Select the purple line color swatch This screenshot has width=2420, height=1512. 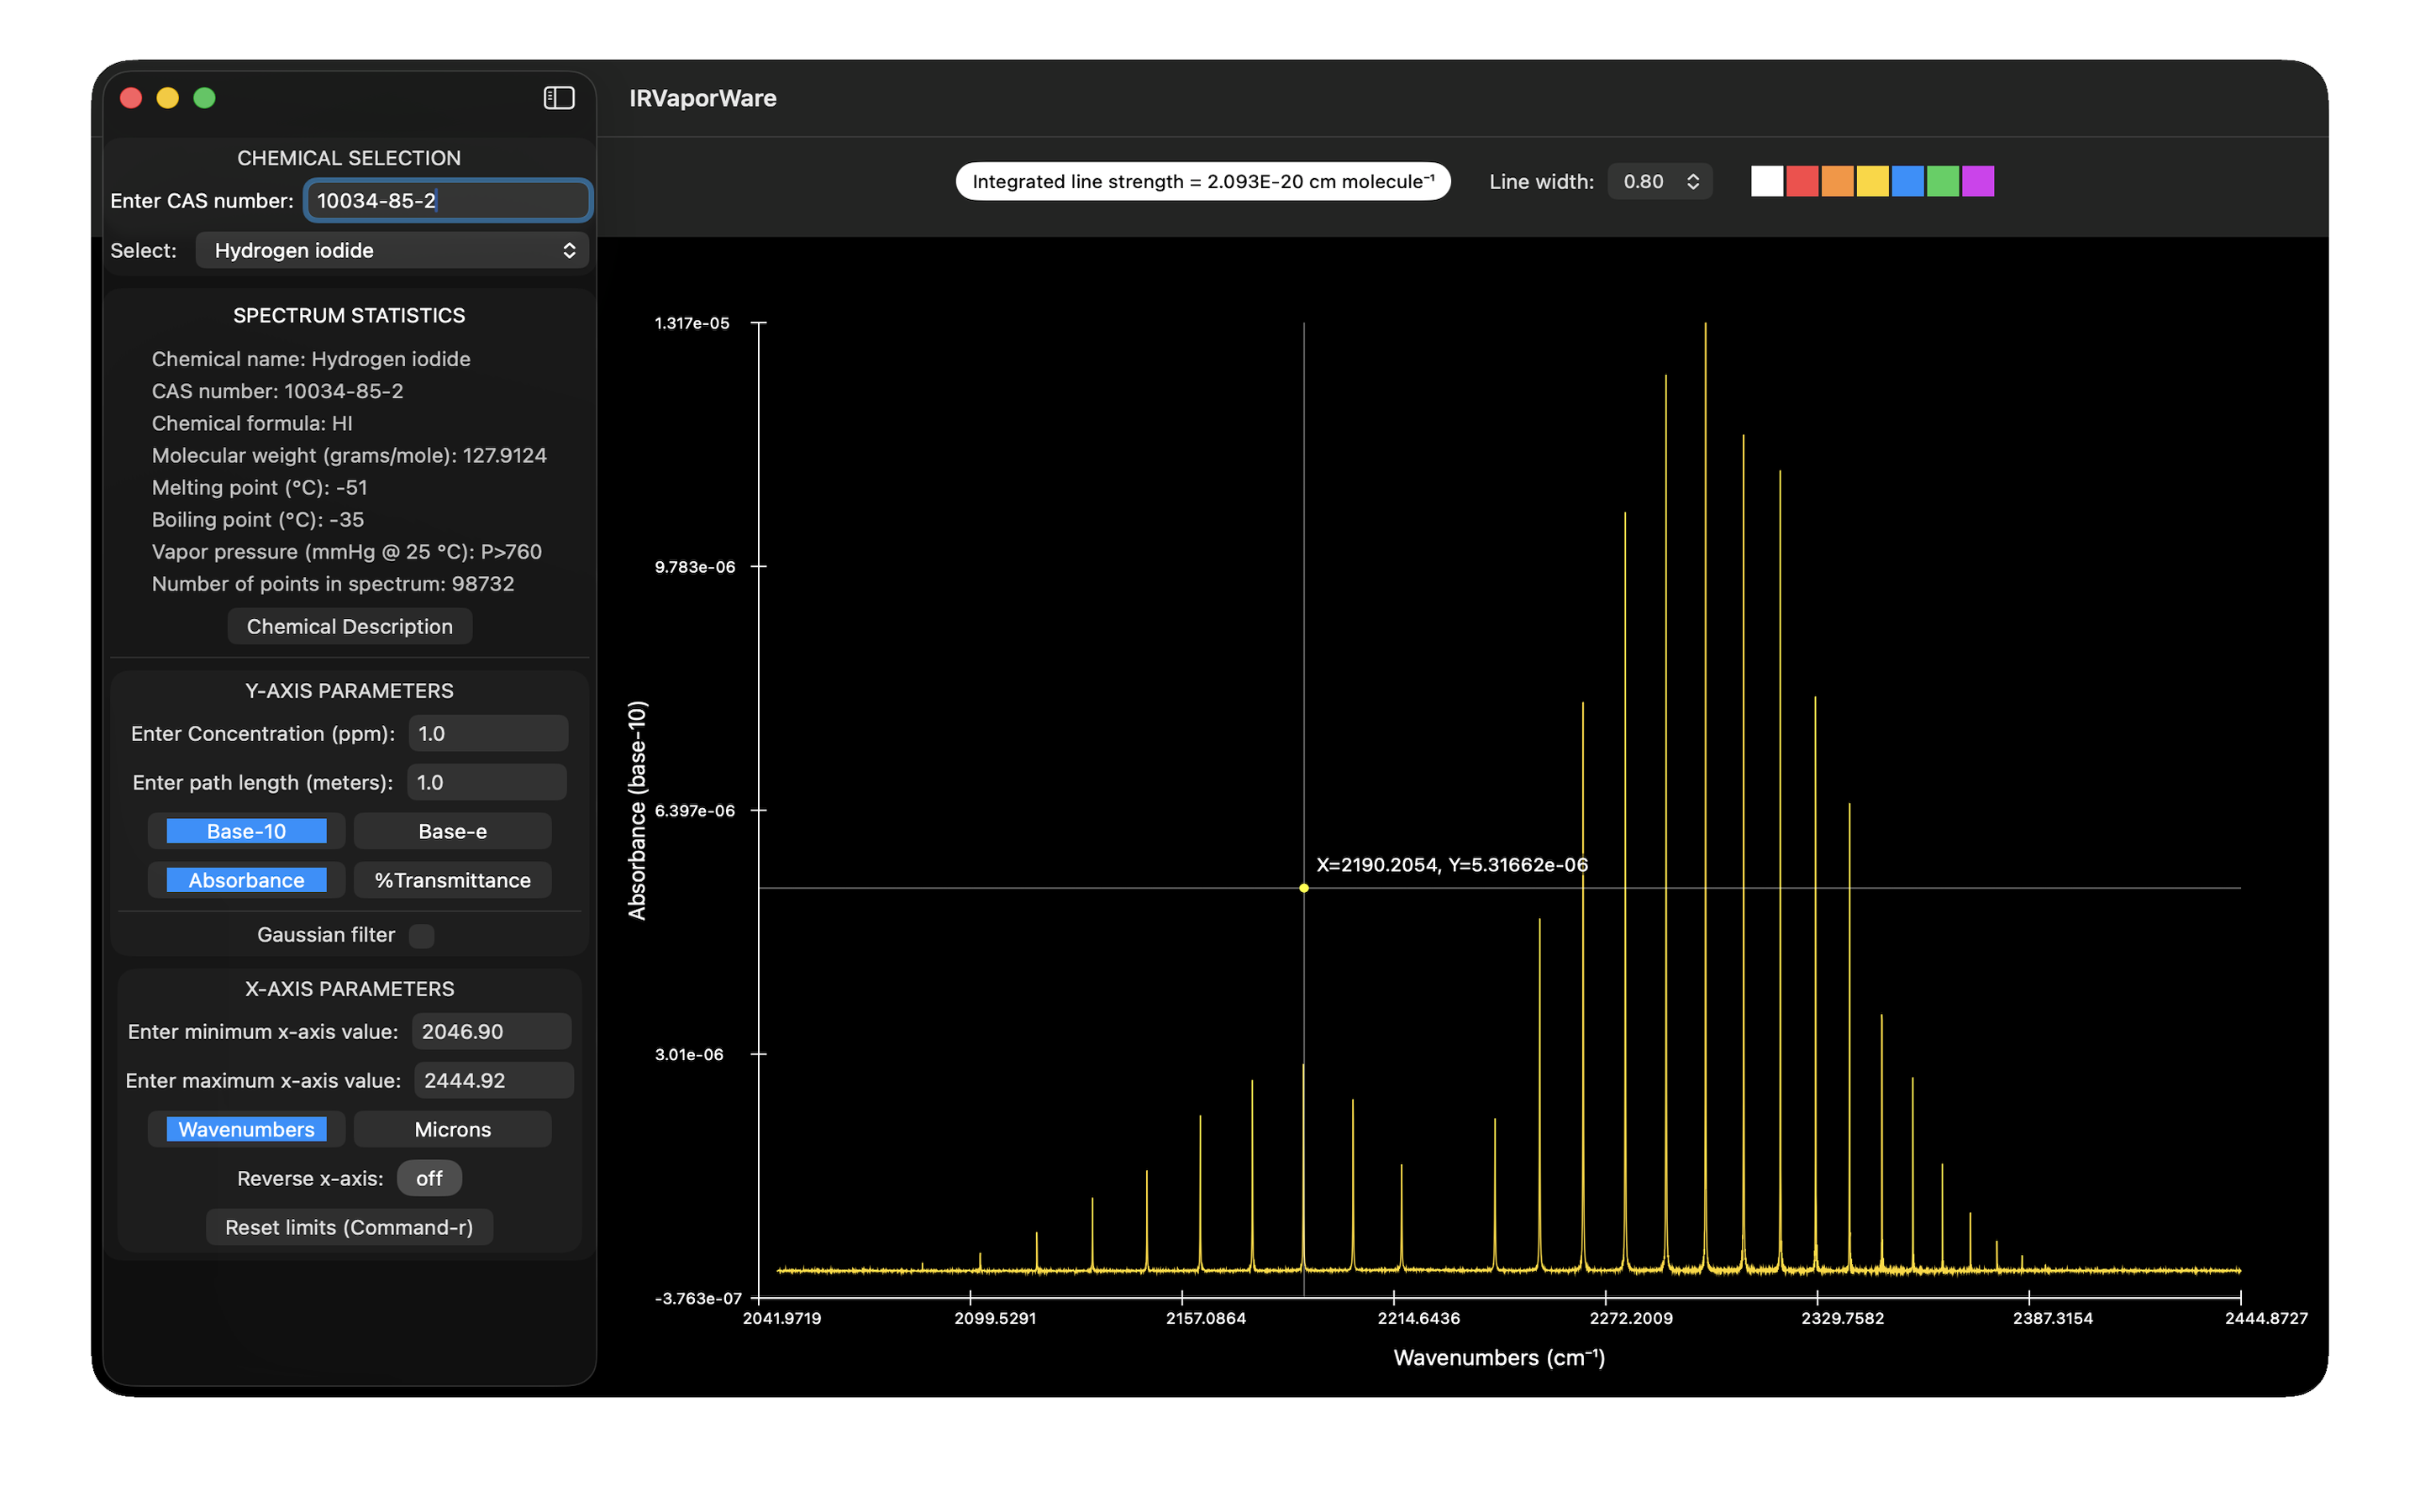pyautogui.click(x=1977, y=181)
